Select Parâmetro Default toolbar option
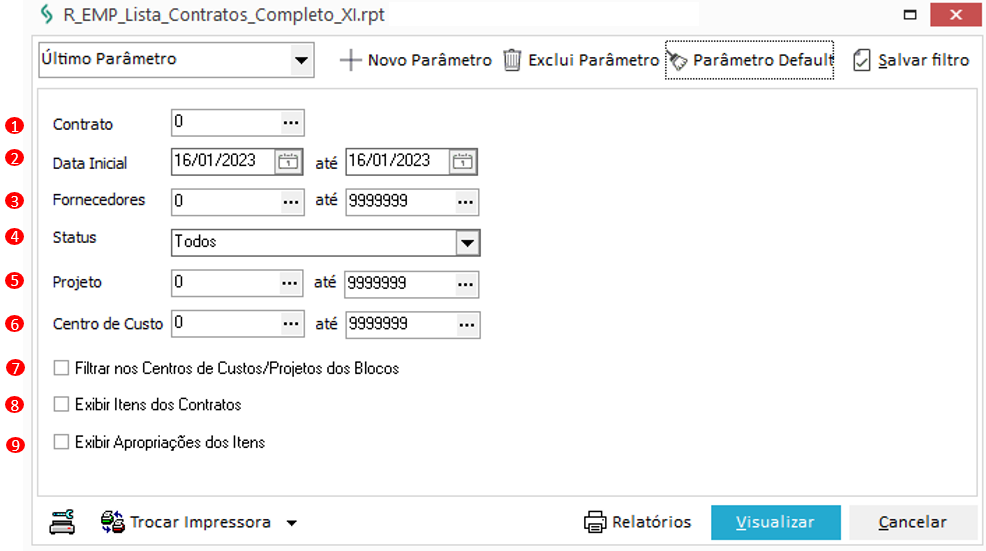 coord(749,60)
